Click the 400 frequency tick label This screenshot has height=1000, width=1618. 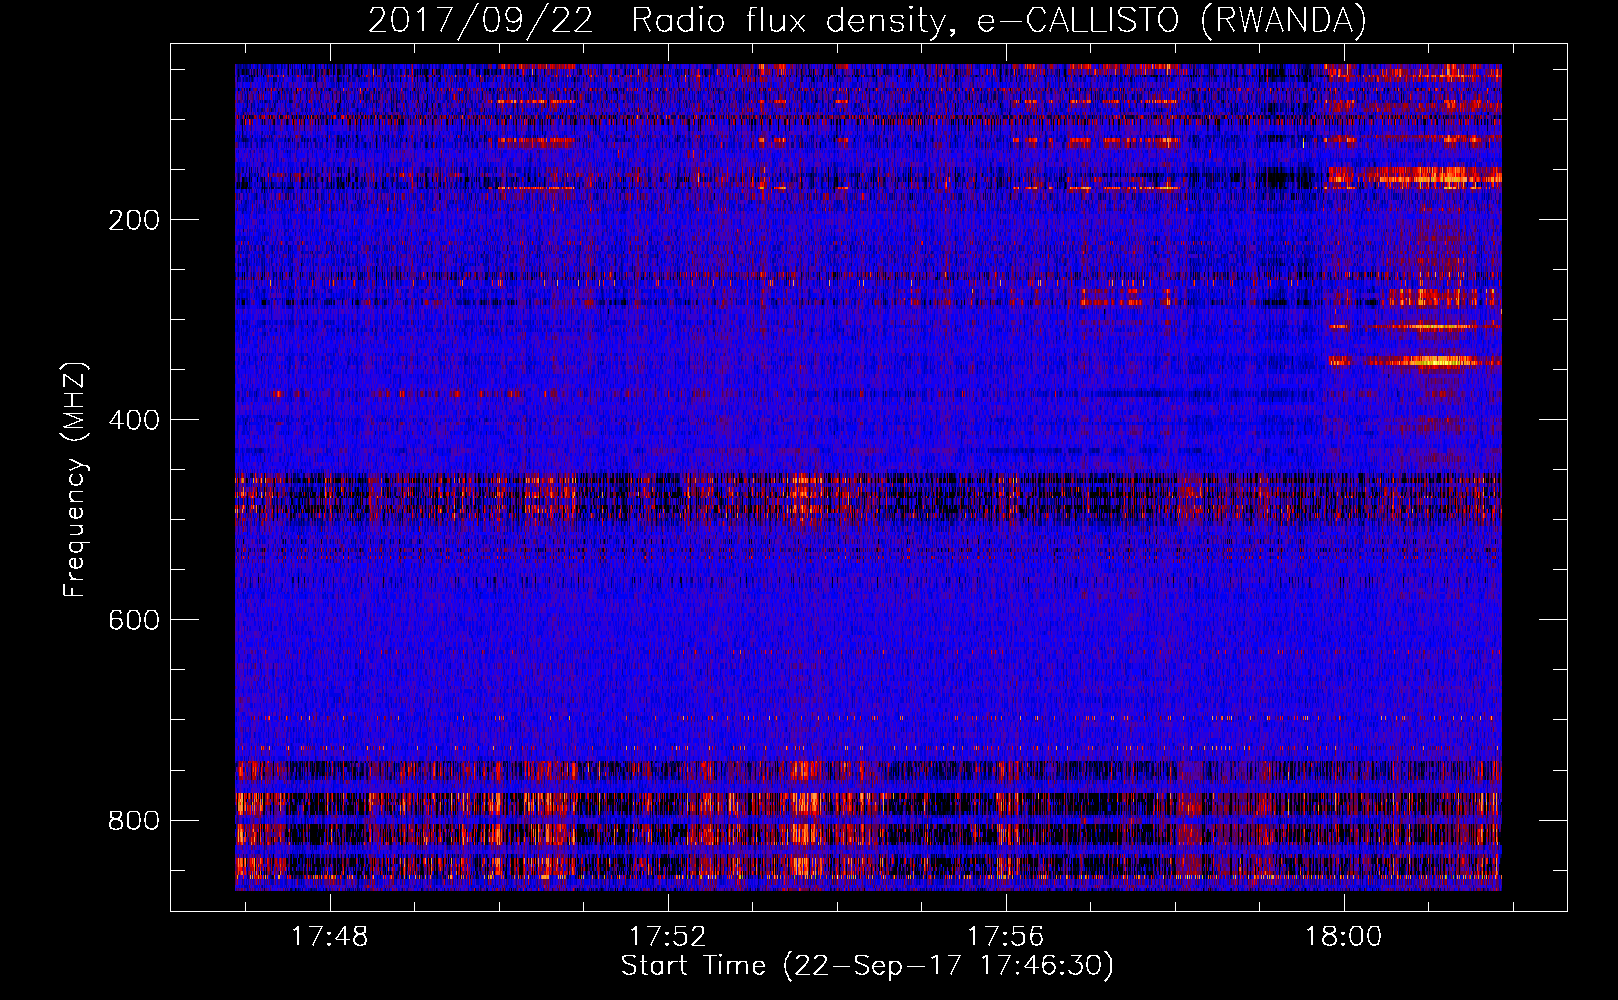coord(134,420)
